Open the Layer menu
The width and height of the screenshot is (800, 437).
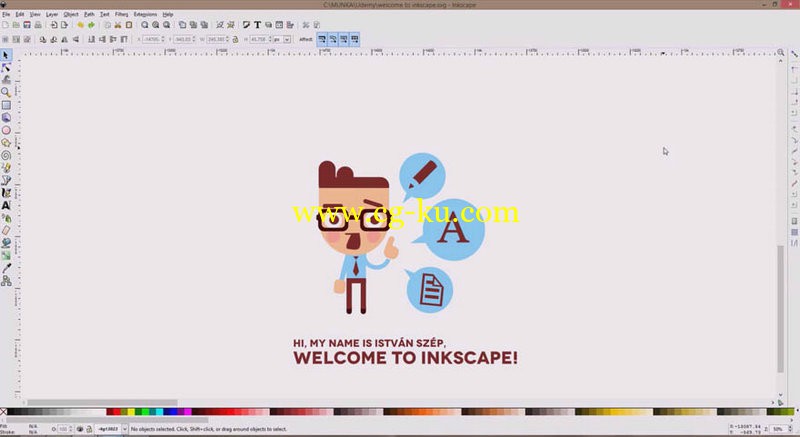point(52,14)
